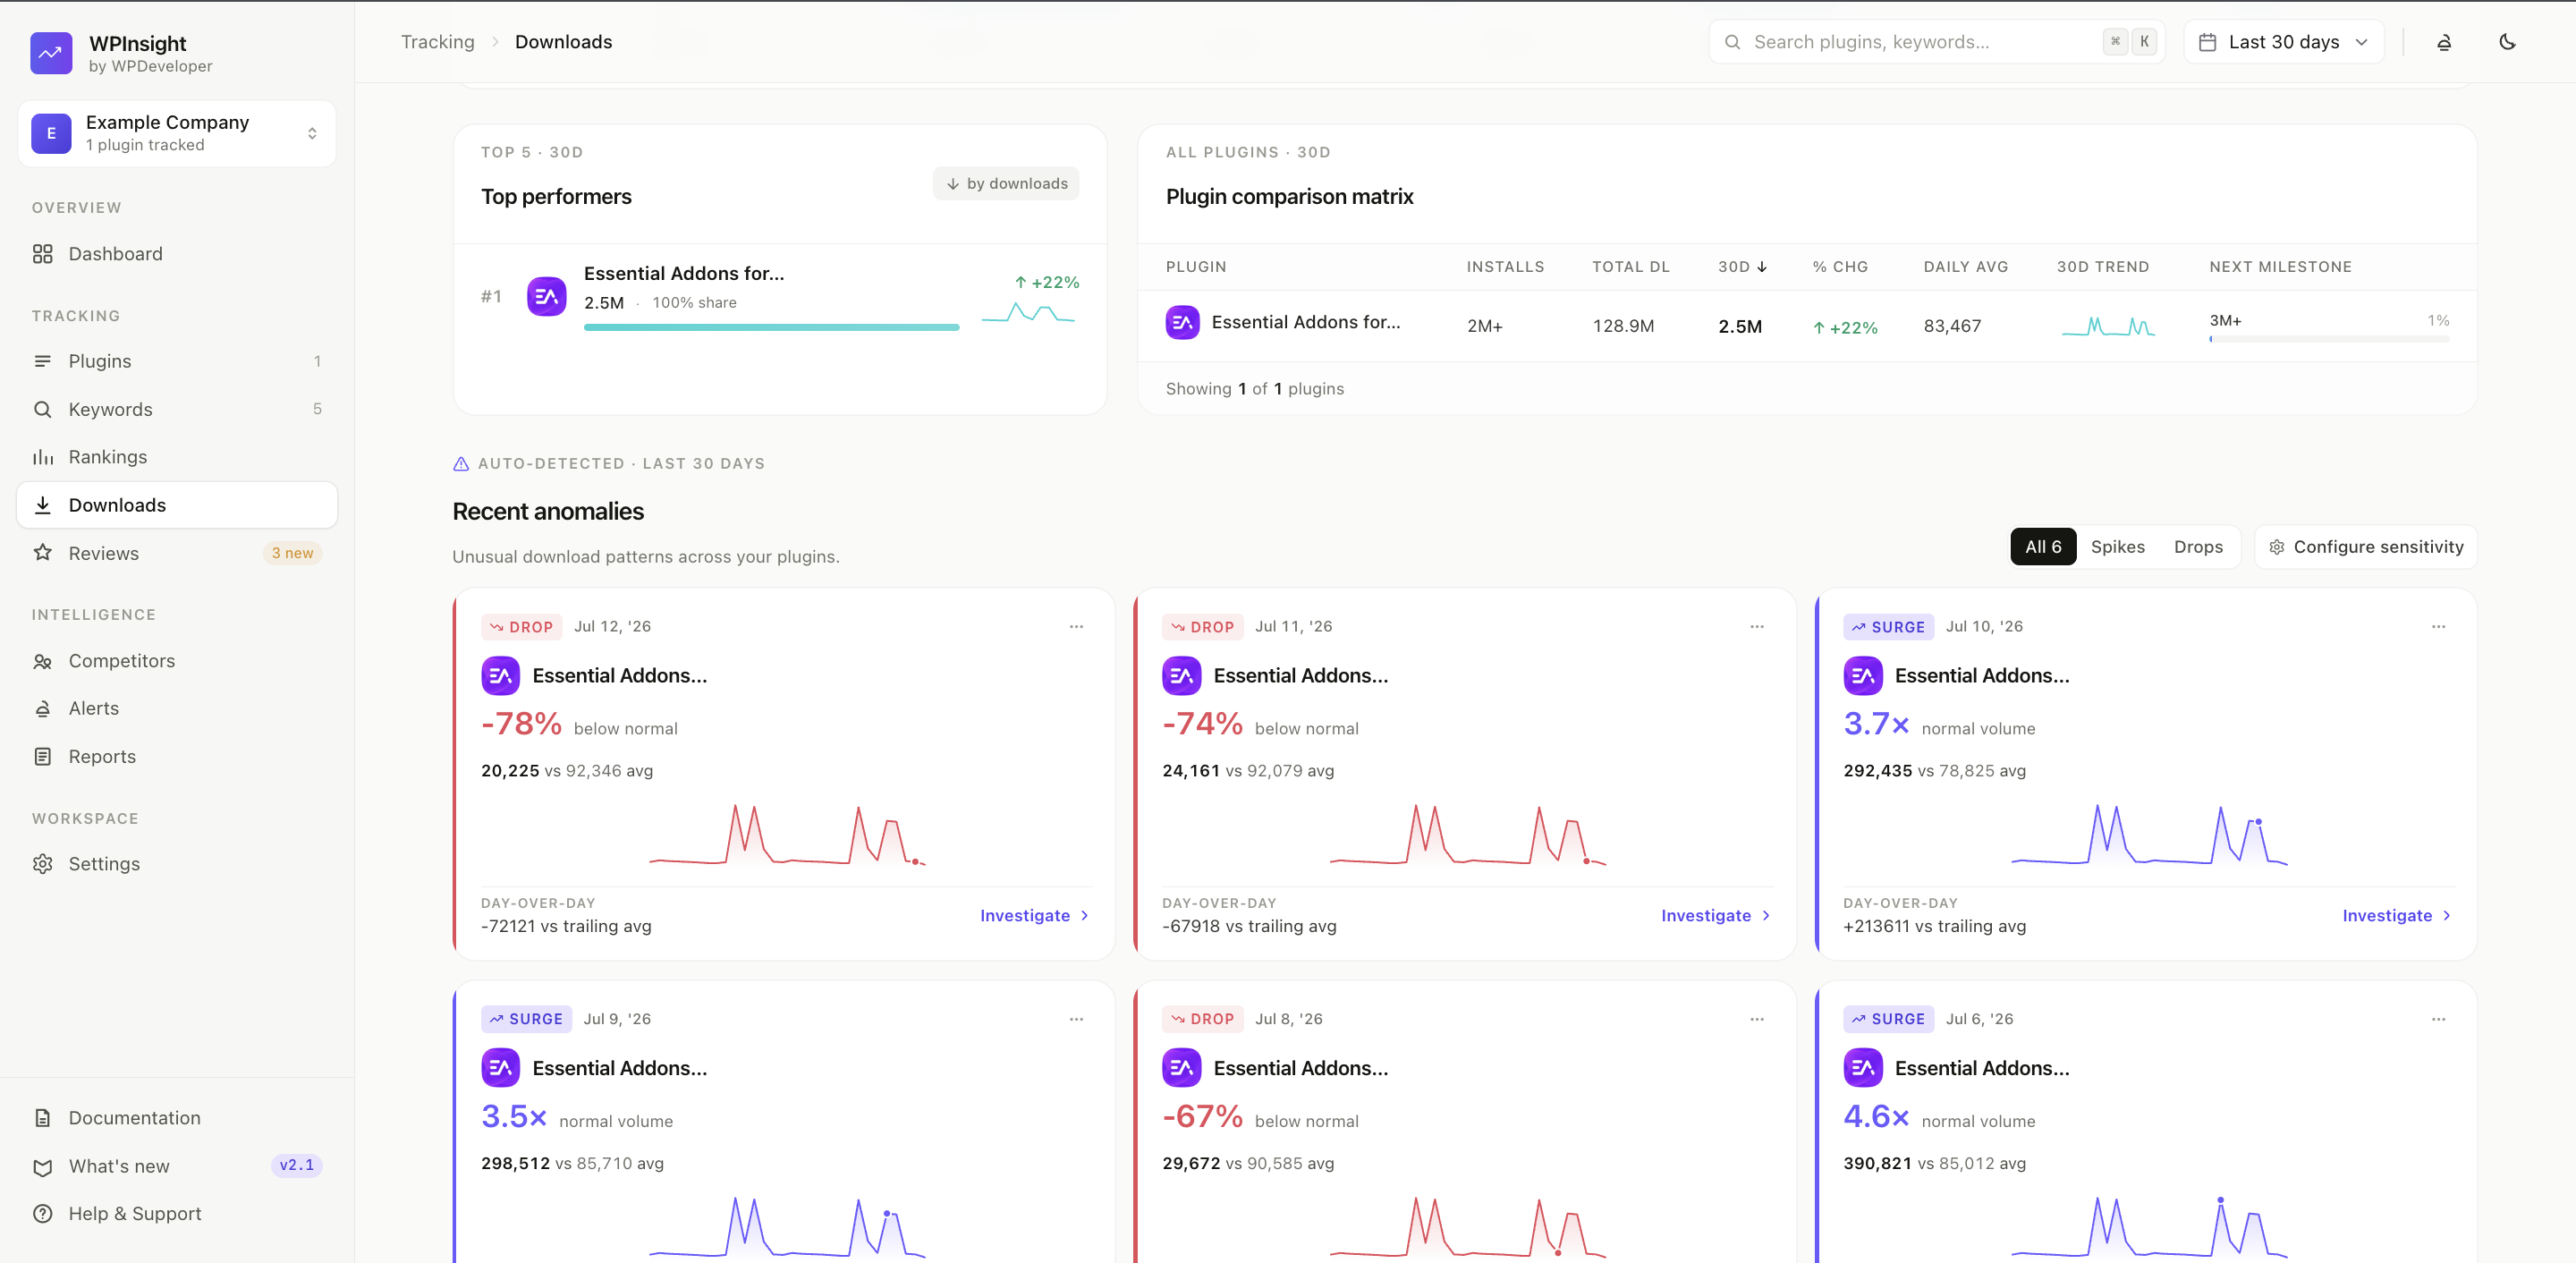
Task: Click the Competitors people icon
Action: [x=42, y=661]
